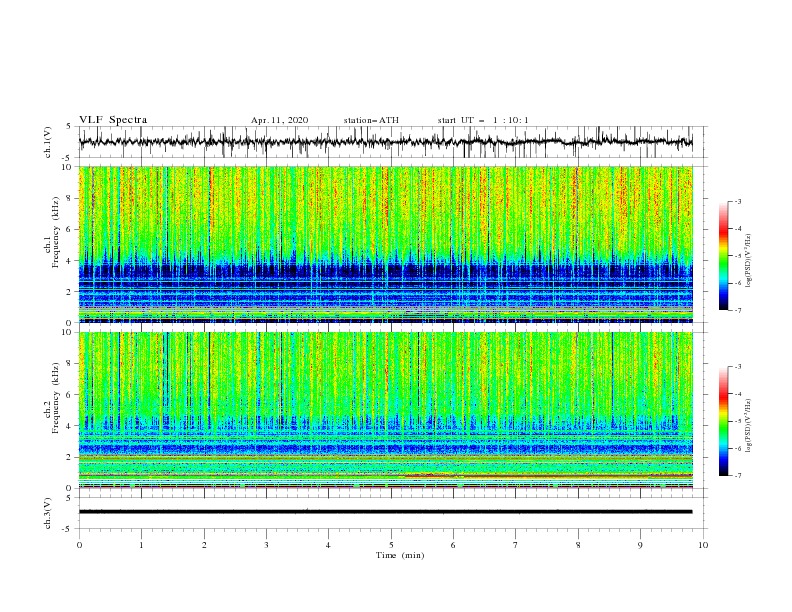Click the "-7" label on ch.1 colorbar
This screenshot has width=792, height=612.
[738, 310]
